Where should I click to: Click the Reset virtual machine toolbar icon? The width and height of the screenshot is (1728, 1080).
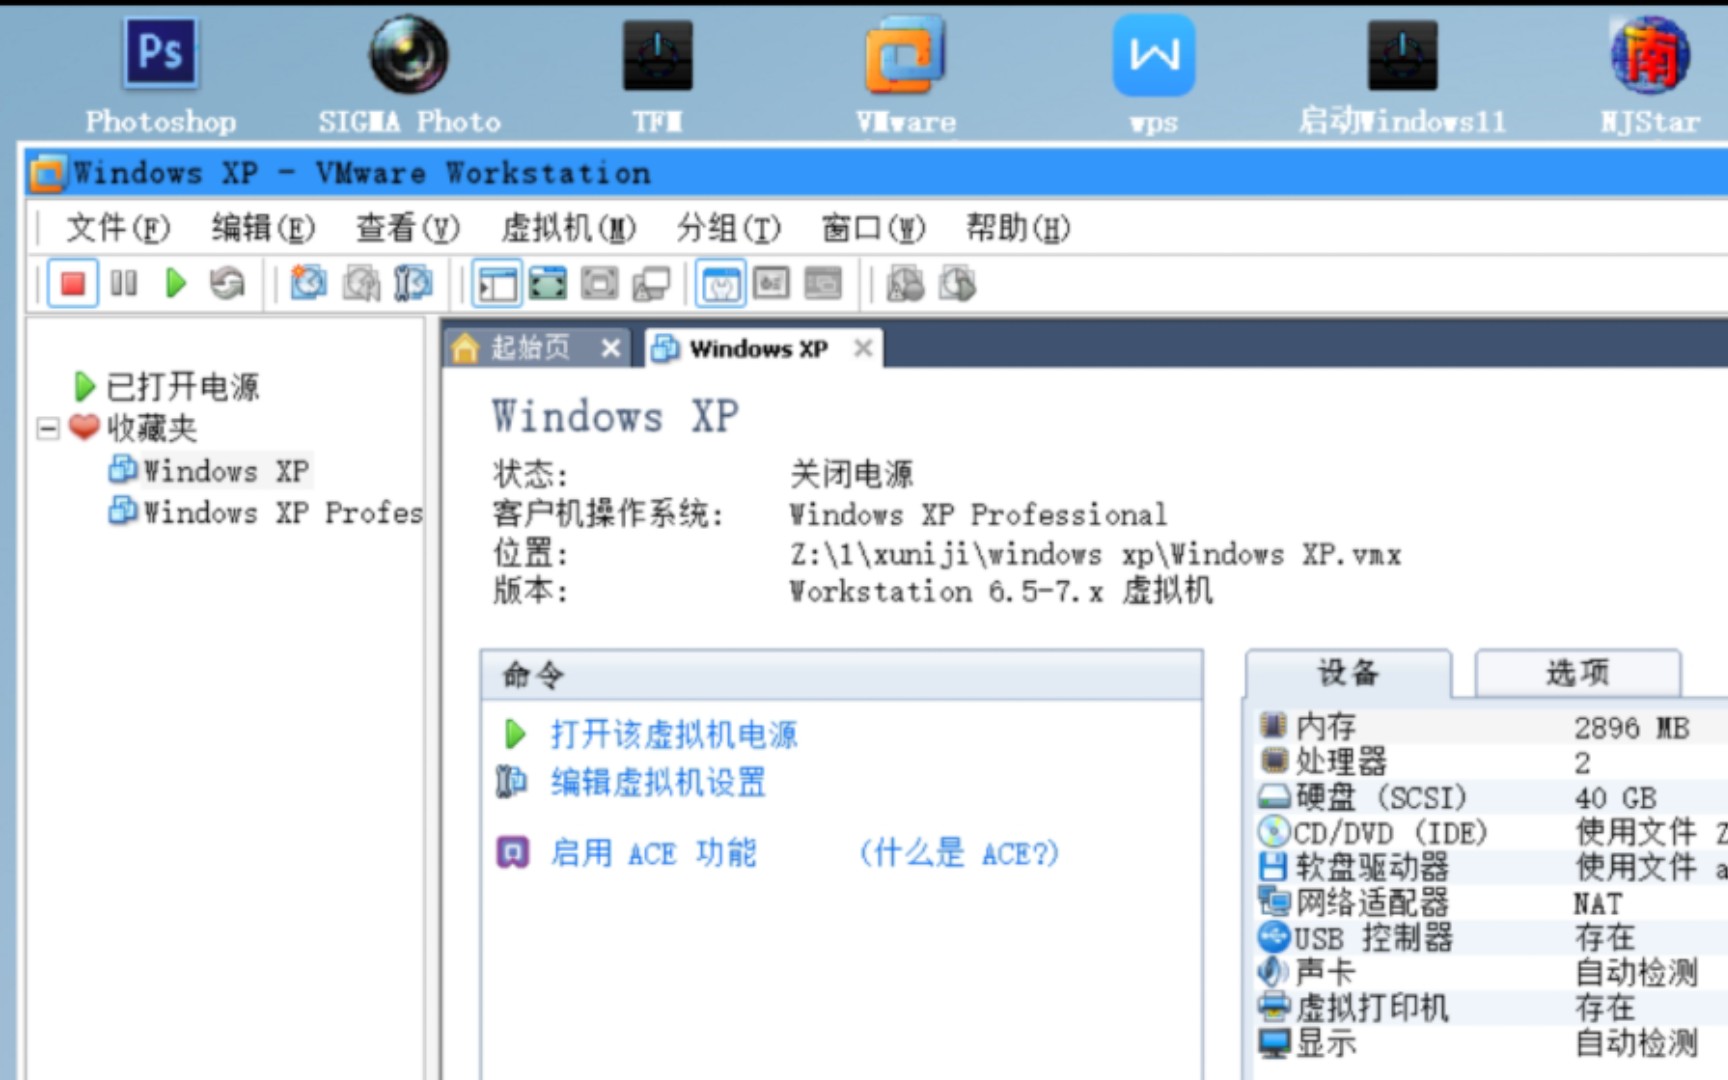228,284
